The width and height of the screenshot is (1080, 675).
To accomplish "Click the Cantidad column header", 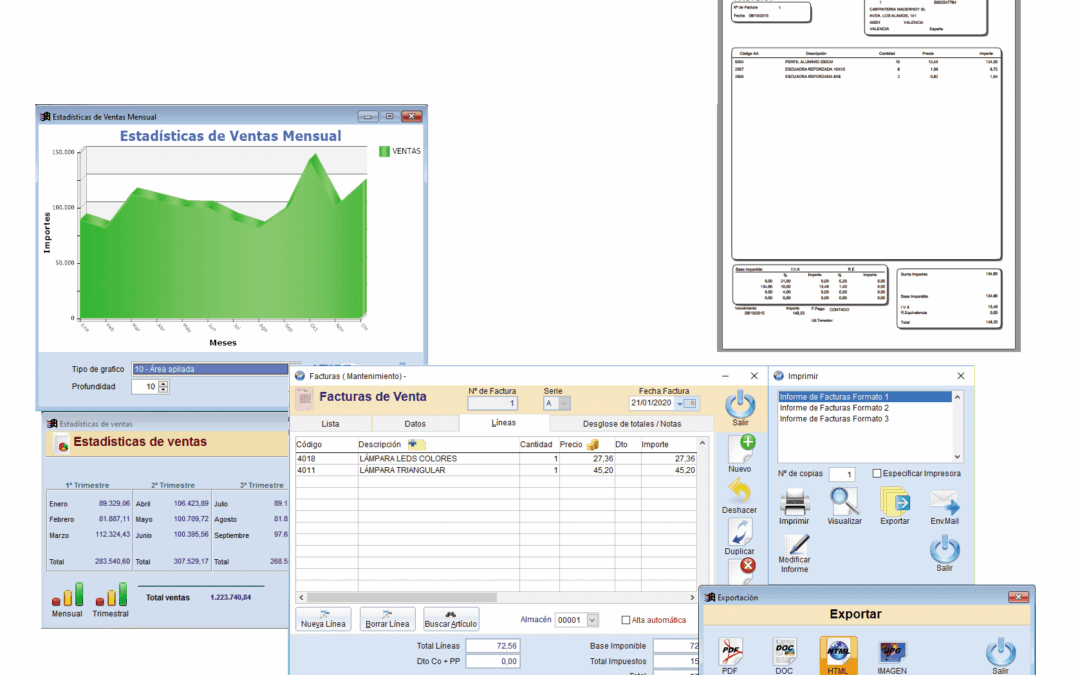I will (536, 445).
